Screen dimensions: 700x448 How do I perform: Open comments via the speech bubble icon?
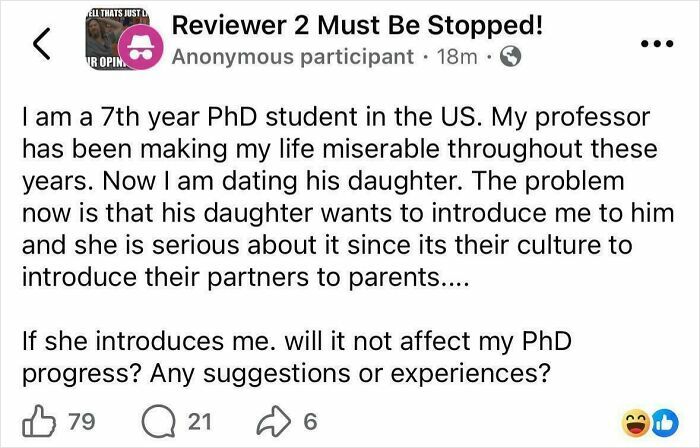point(160,421)
